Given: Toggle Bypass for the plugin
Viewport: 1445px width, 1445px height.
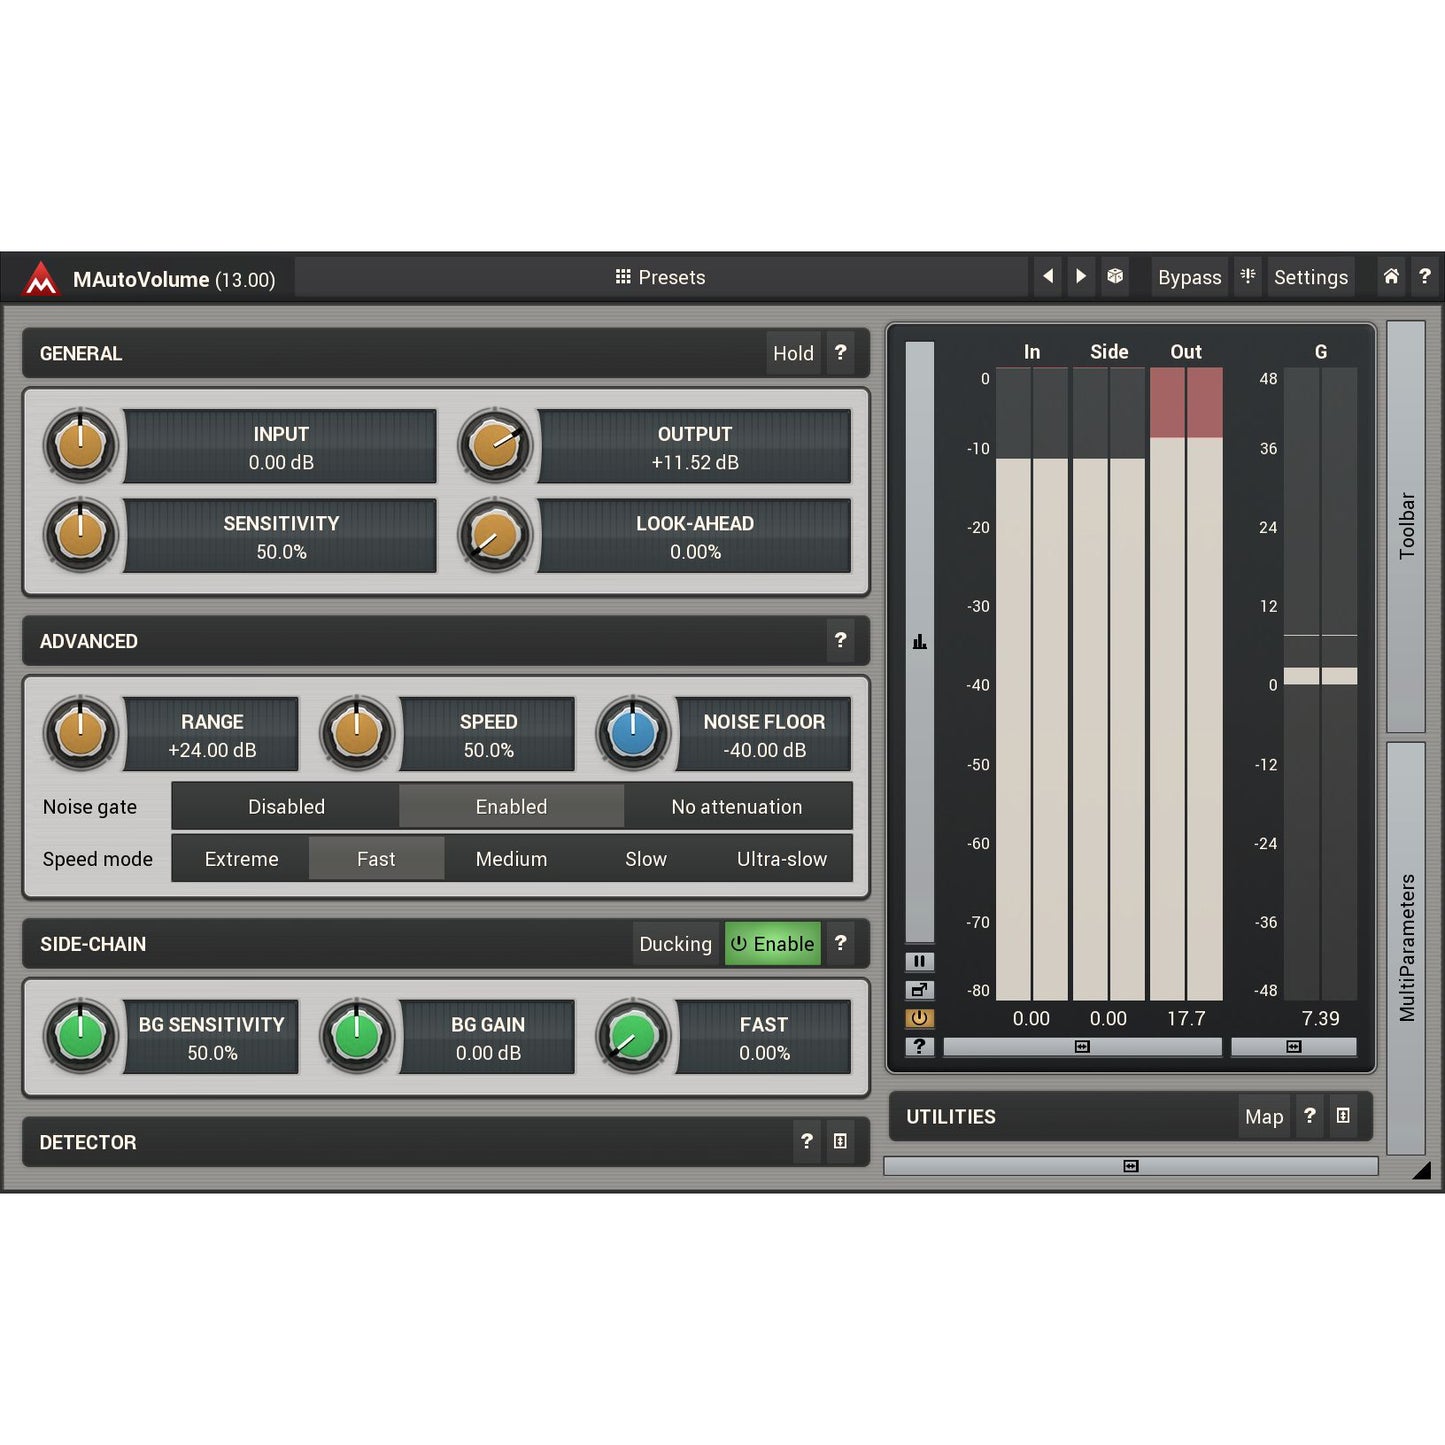Looking at the screenshot, I should pyautogui.click(x=1189, y=277).
